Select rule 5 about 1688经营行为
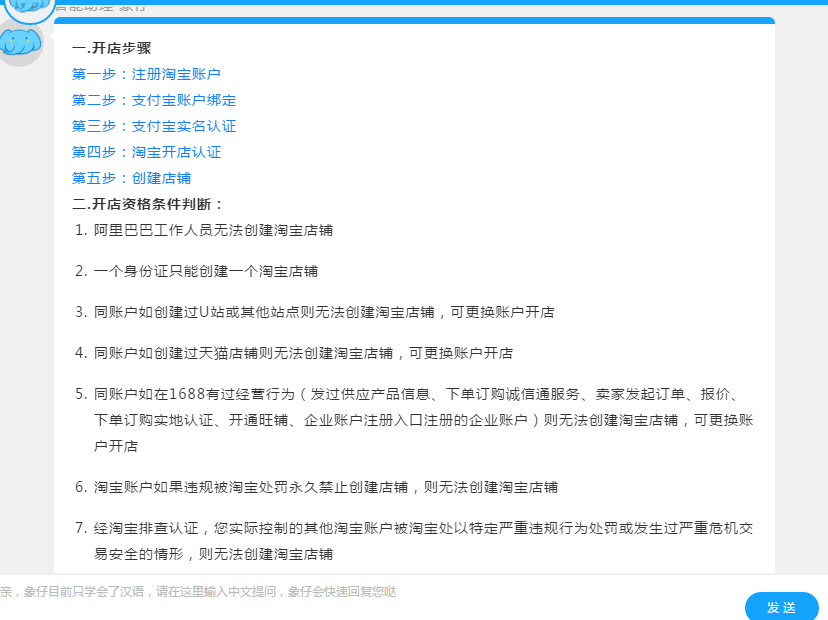828x620 pixels. [414, 420]
